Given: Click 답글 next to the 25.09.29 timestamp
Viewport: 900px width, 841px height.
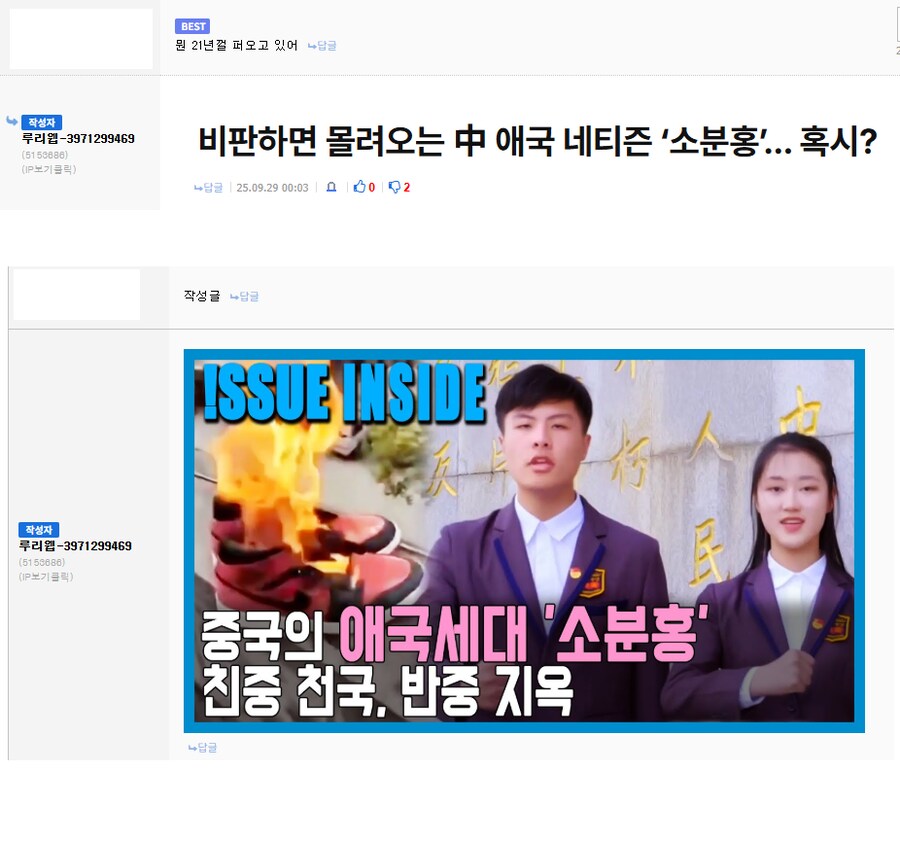Looking at the screenshot, I should click(x=209, y=187).
